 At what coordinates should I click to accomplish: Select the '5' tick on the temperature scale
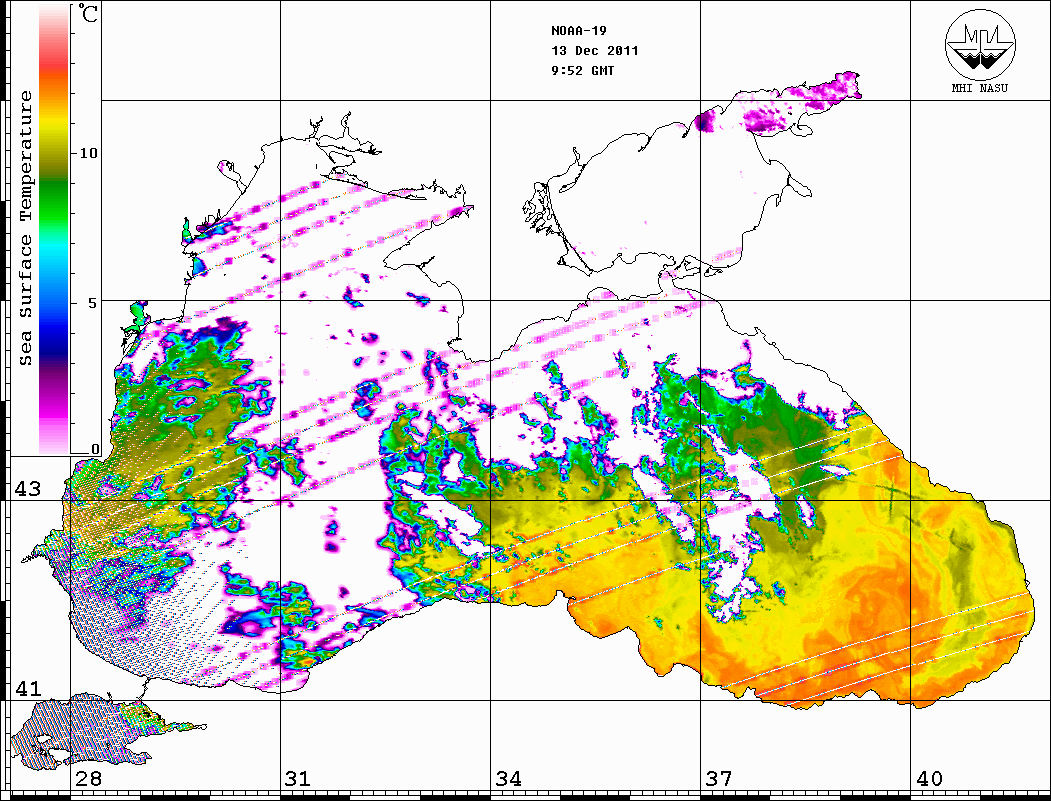(93, 302)
